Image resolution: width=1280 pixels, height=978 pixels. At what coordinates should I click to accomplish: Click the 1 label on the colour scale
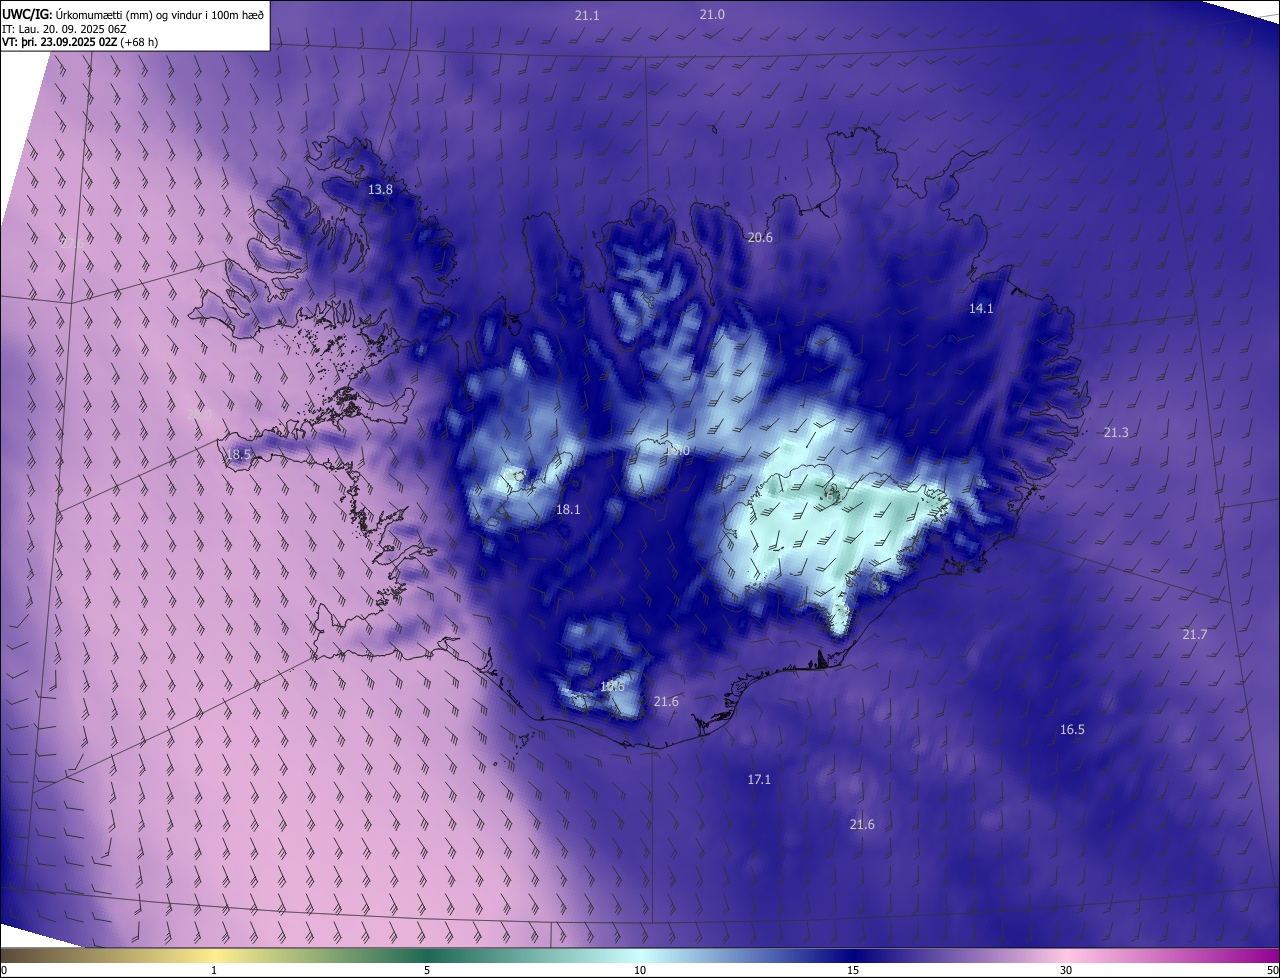point(214,970)
